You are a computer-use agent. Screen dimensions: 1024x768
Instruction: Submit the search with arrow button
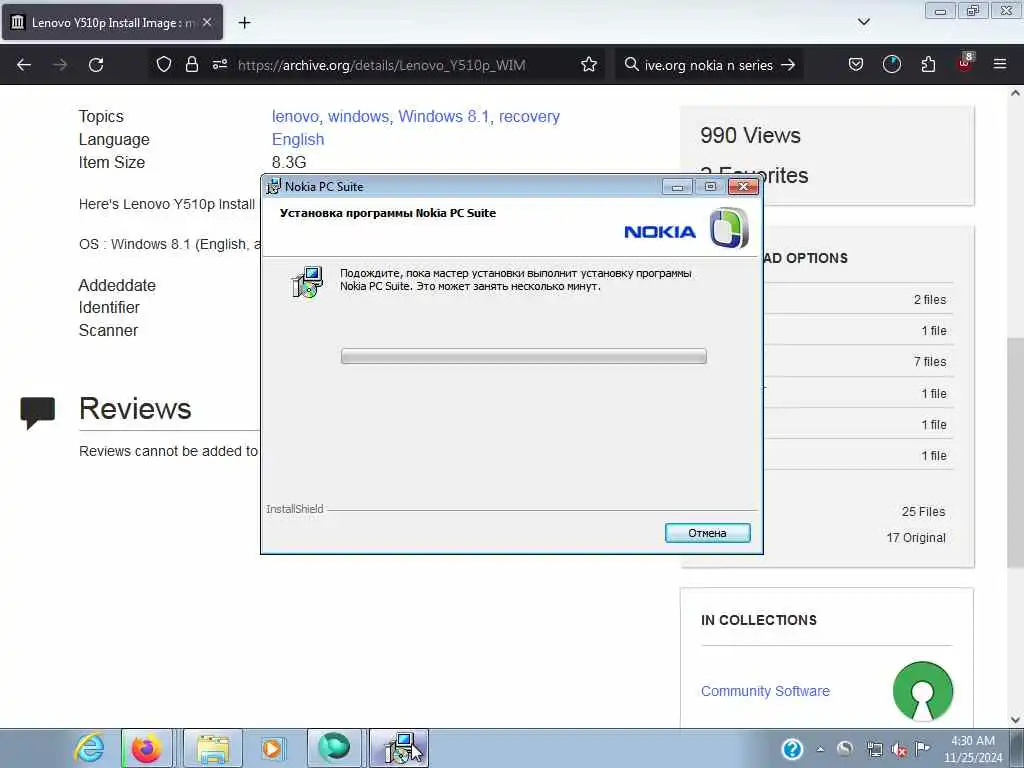click(788, 65)
